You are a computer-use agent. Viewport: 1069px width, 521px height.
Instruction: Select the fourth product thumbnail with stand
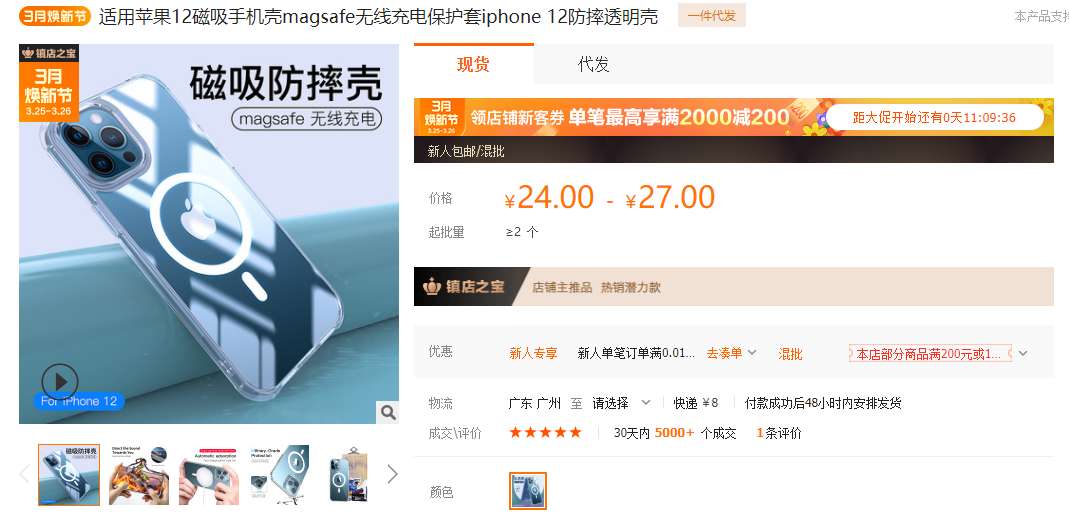[280, 475]
